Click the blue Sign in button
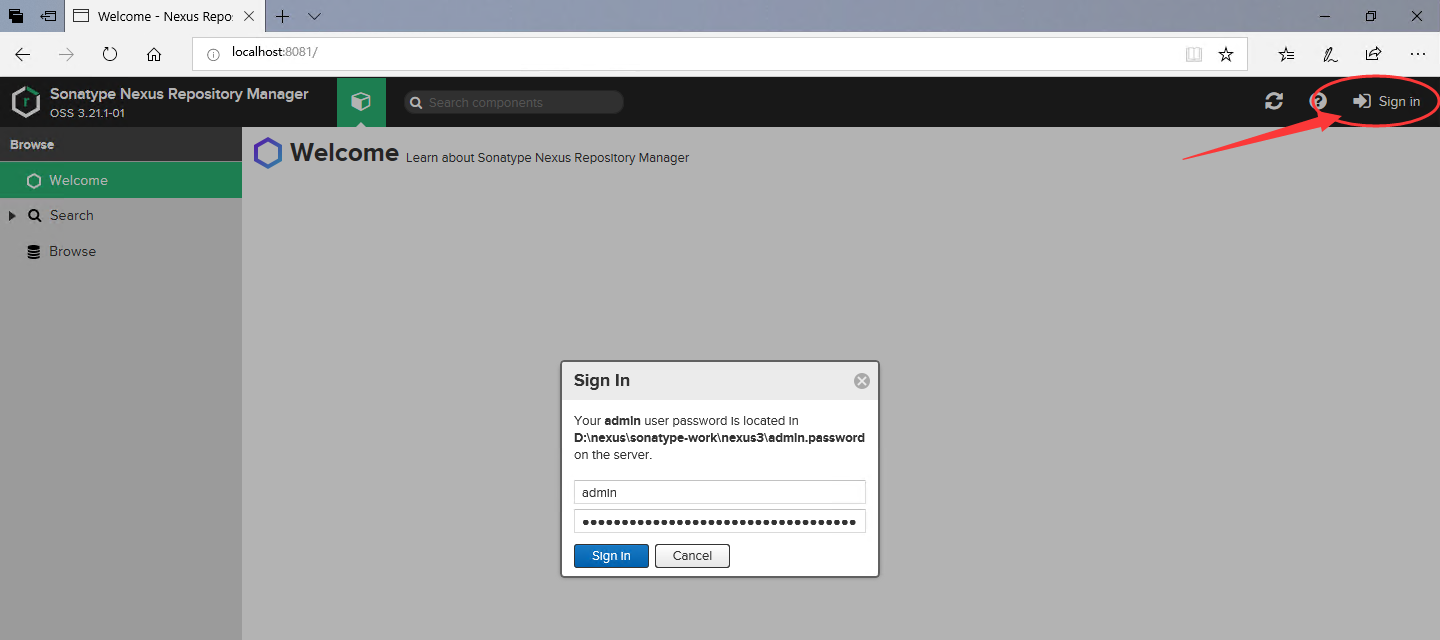The height and width of the screenshot is (640, 1440). pos(611,556)
